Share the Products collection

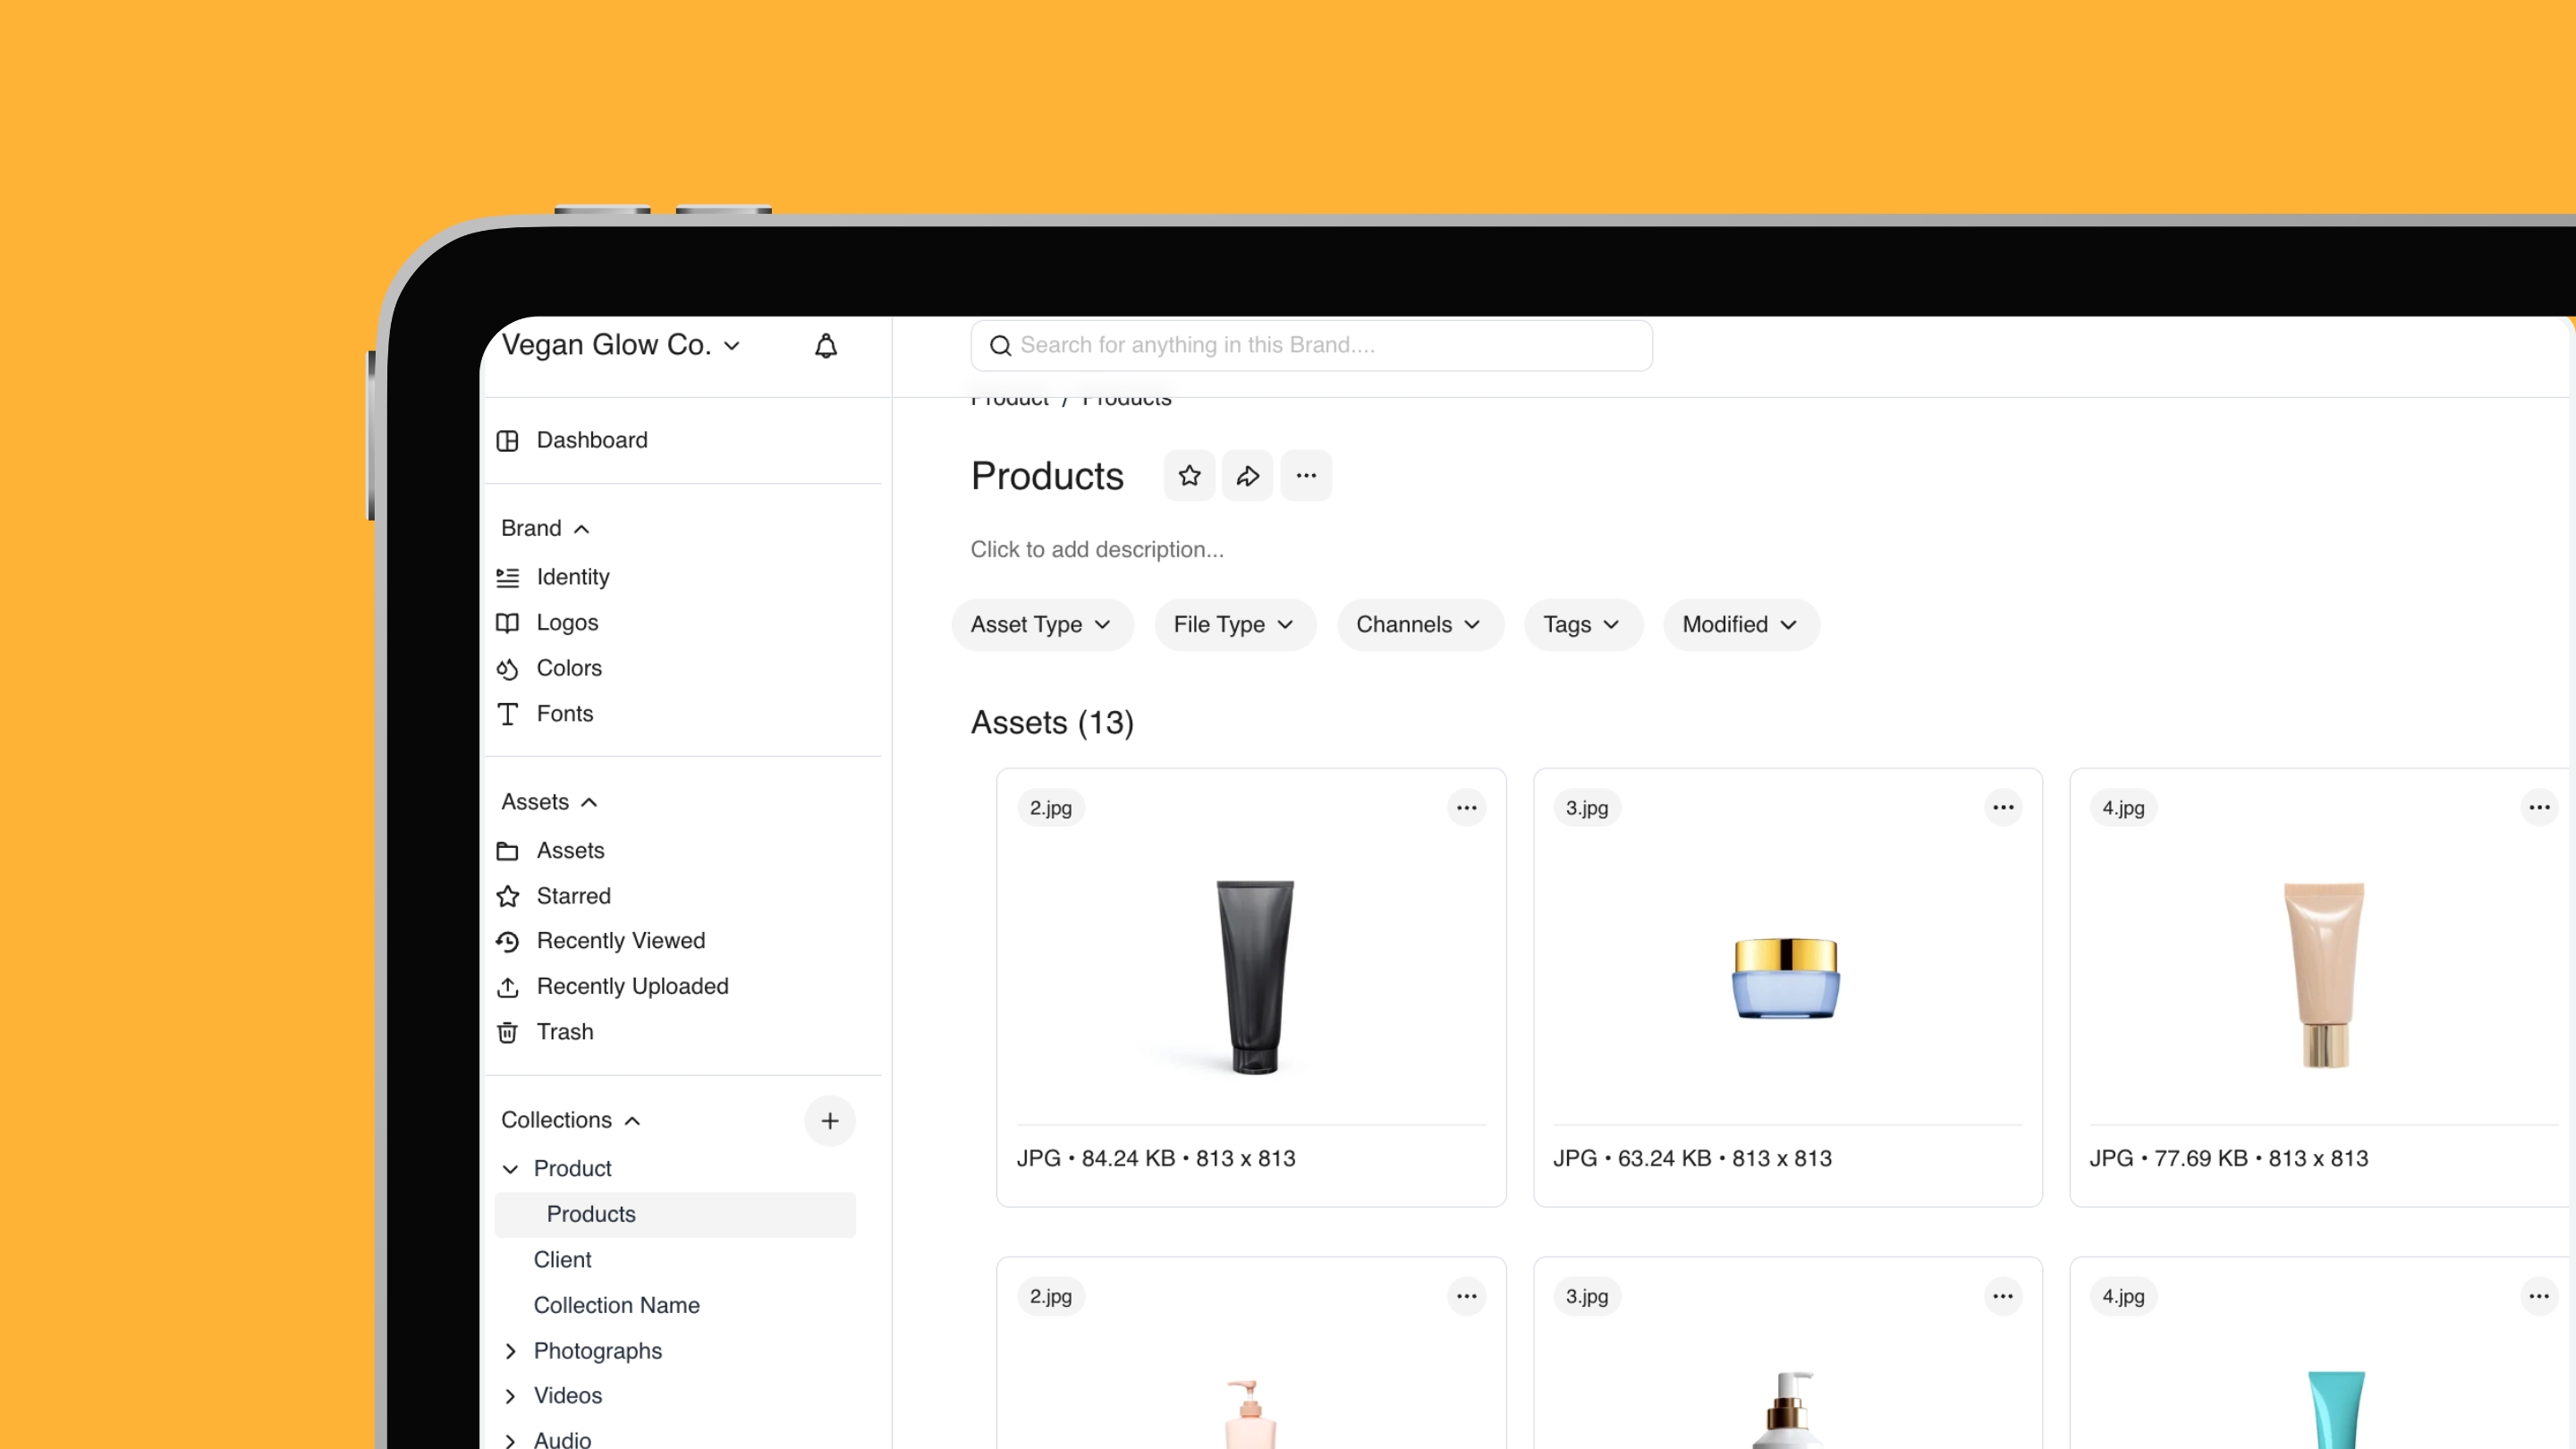click(x=1247, y=476)
